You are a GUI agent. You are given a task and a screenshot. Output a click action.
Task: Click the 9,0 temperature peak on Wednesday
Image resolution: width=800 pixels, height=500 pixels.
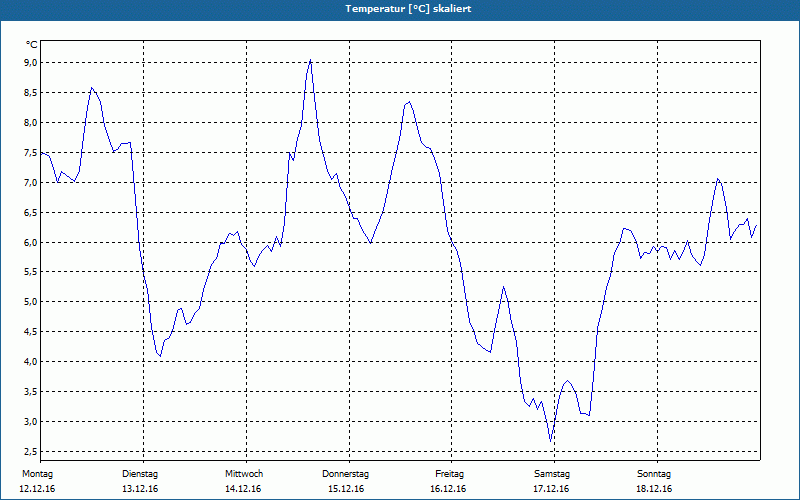click(x=310, y=60)
